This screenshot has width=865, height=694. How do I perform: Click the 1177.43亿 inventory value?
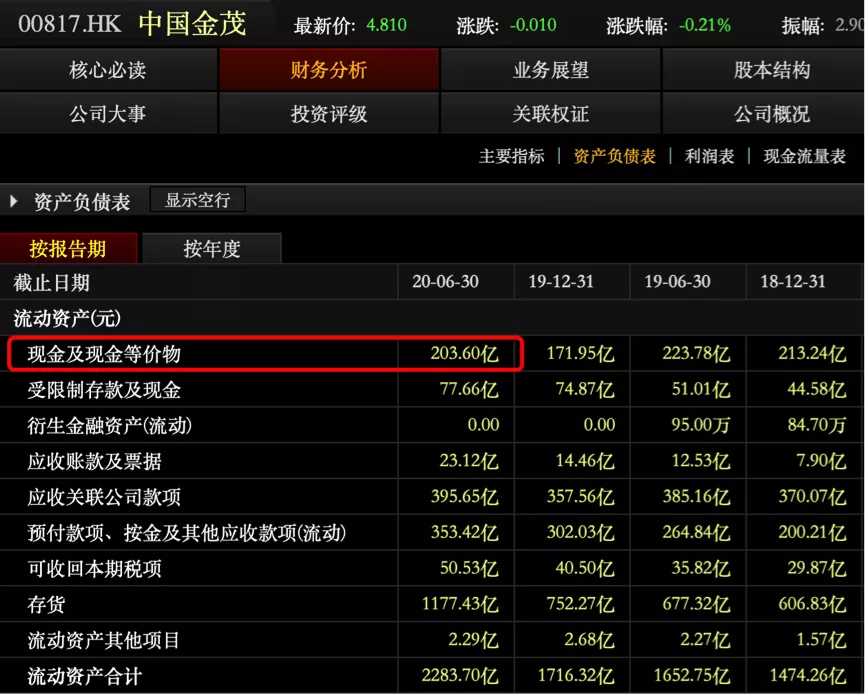pyautogui.click(x=460, y=604)
